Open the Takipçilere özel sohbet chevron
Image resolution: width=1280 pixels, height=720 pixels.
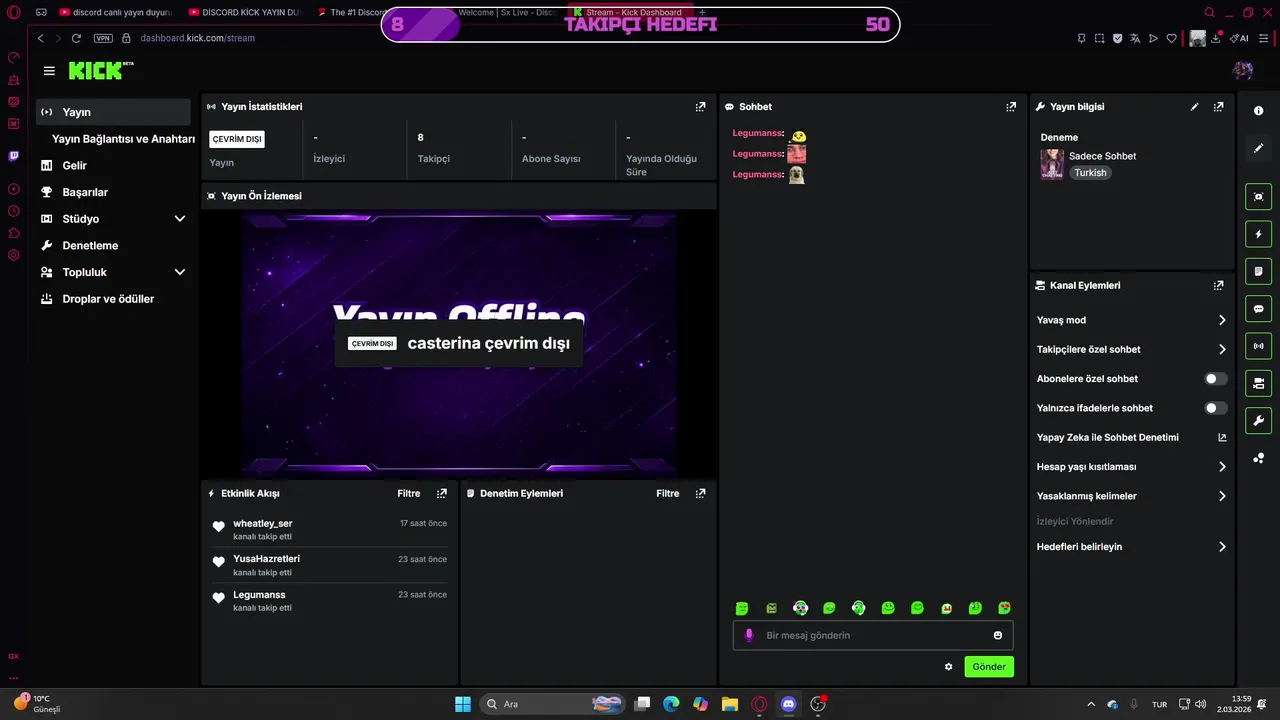(1222, 349)
